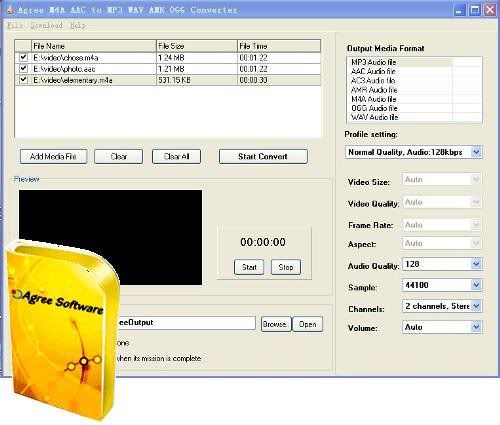Uncheck the E:\video\photo.aac file checkbox
500x425 pixels.
[23, 69]
